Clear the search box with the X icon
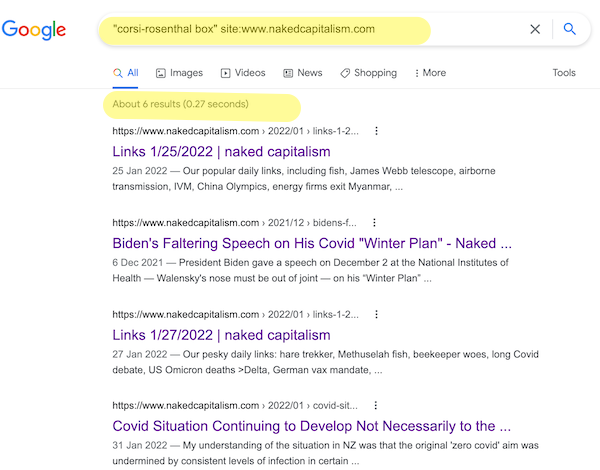 pyautogui.click(x=535, y=29)
